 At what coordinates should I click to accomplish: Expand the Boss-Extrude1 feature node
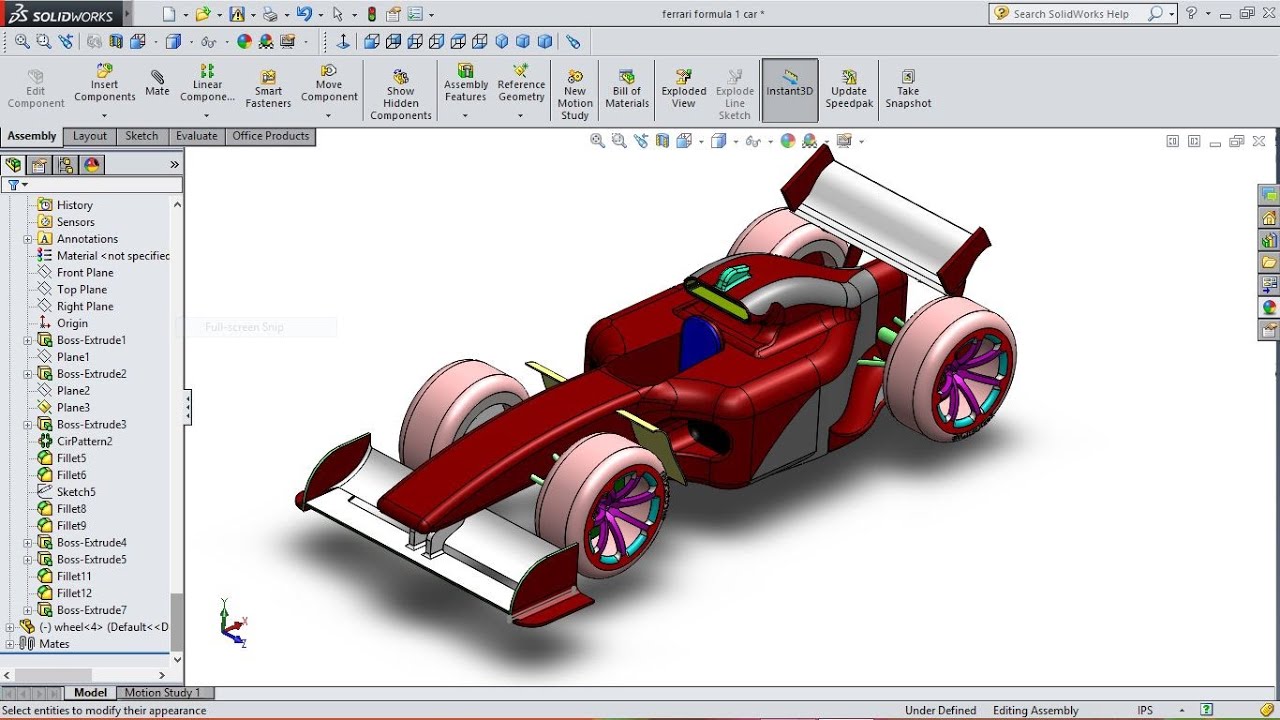(x=28, y=340)
